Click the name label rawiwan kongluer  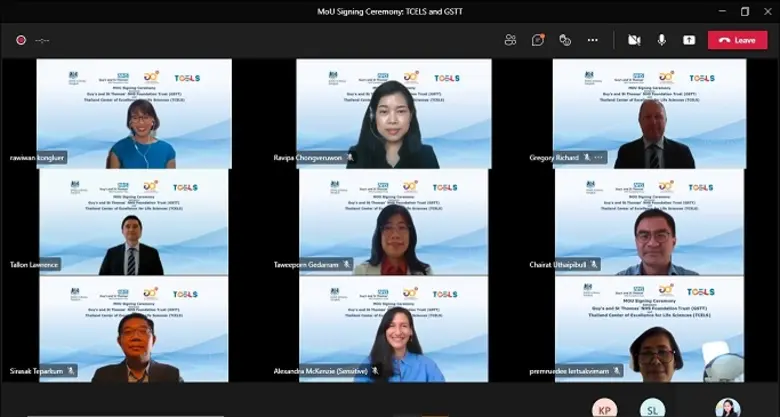tap(37, 158)
